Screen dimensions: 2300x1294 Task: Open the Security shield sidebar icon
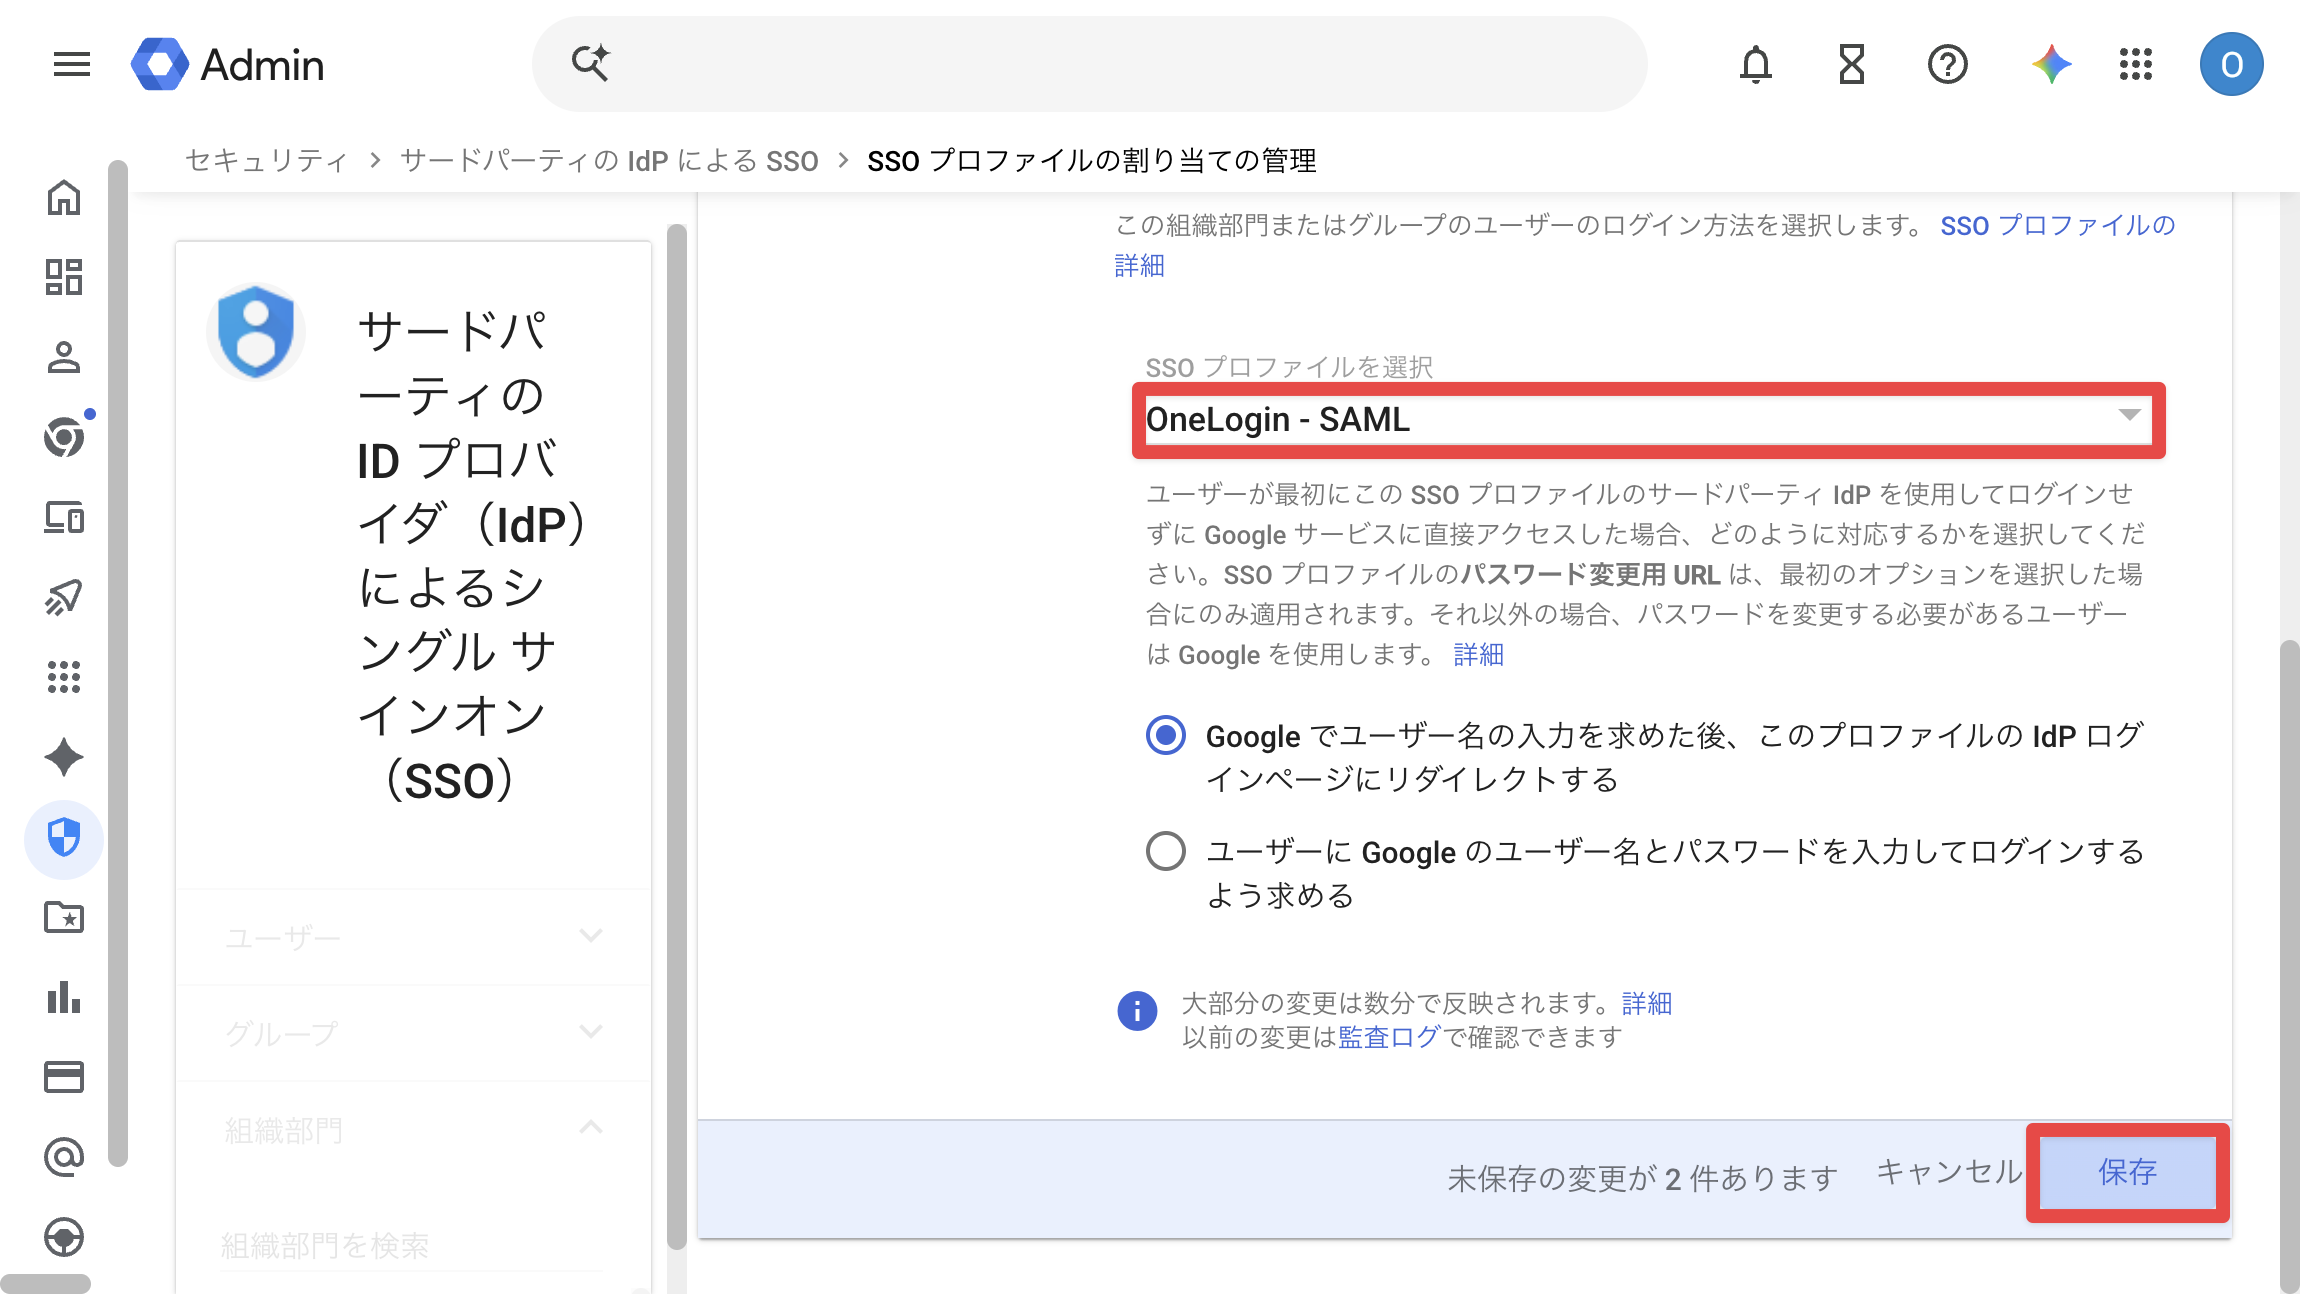[x=64, y=837]
